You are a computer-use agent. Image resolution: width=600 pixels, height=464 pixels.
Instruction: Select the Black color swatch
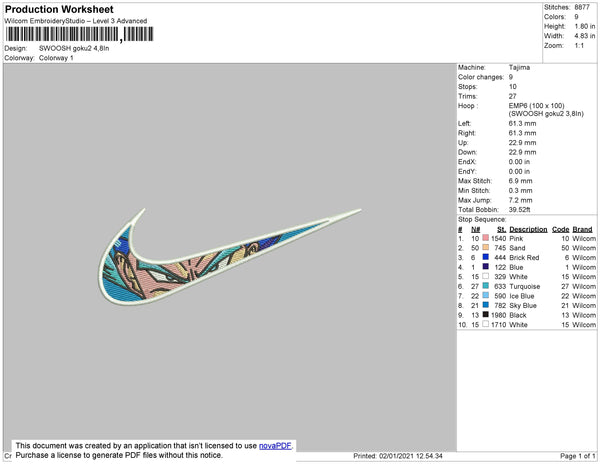(x=486, y=314)
